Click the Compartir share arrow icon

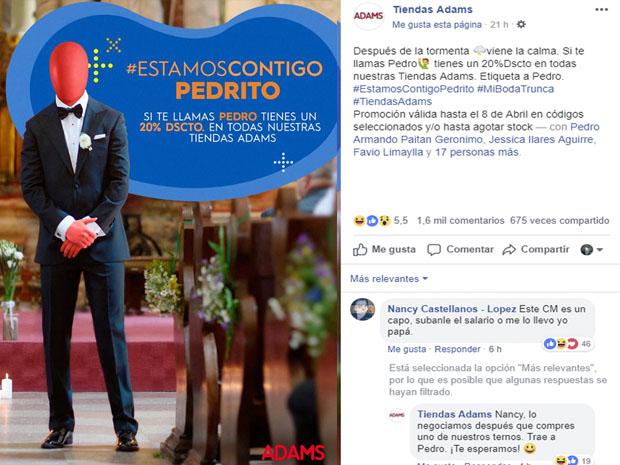click(x=509, y=250)
